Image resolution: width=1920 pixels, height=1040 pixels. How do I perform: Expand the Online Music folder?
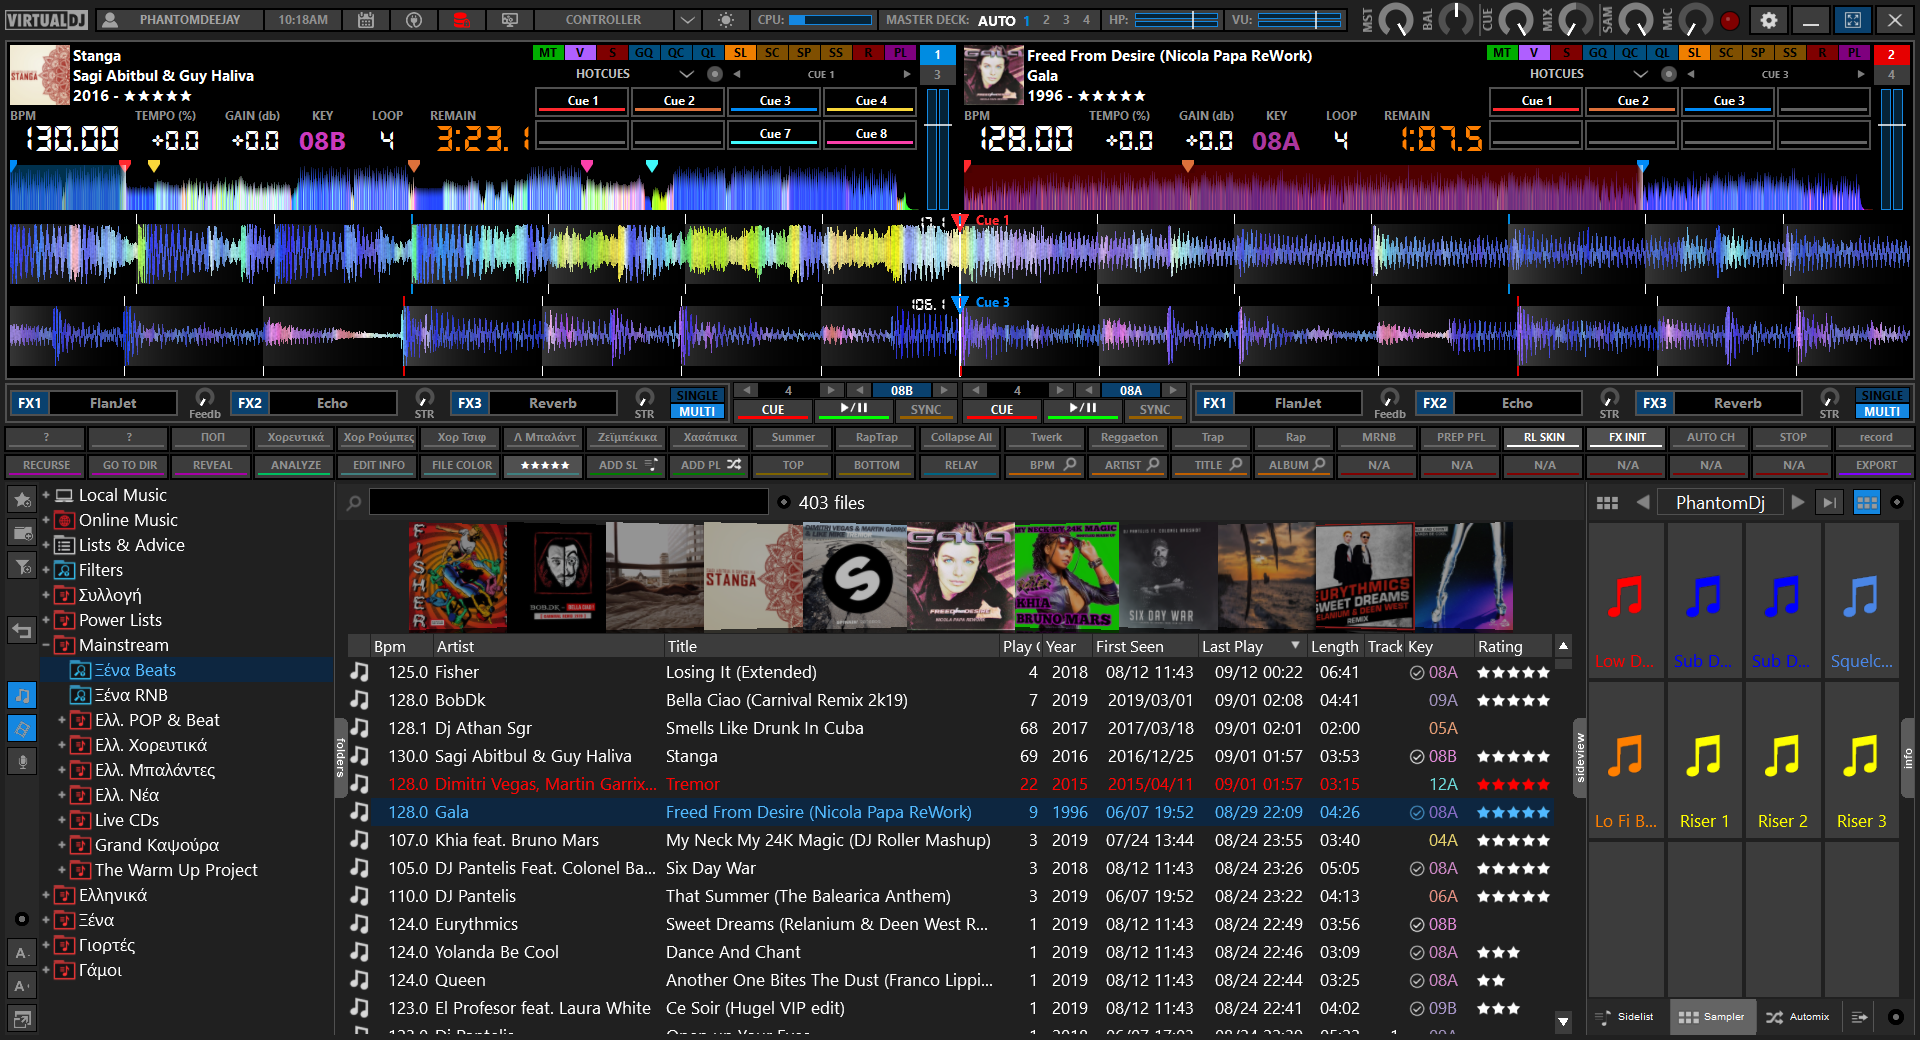pos(45,520)
